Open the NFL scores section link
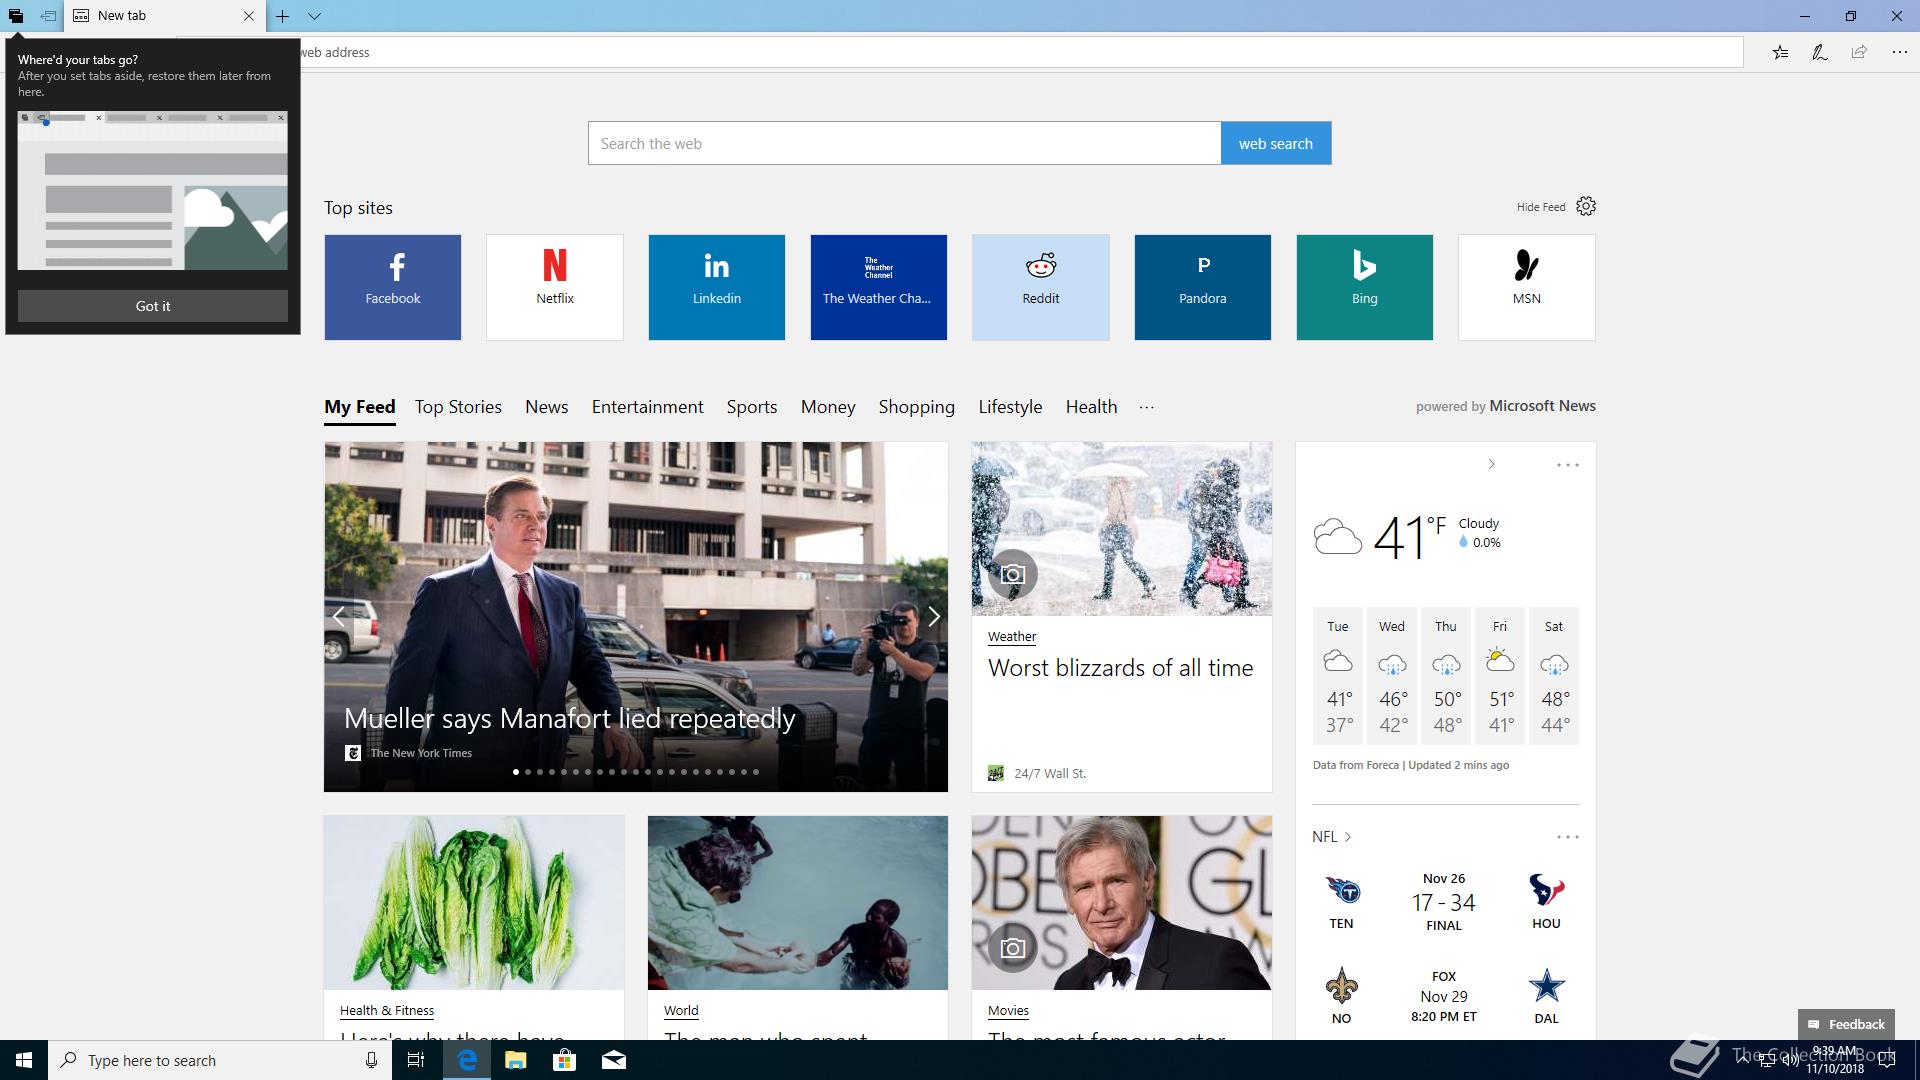Image resolution: width=1920 pixels, height=1080 pixels. (1331, 837)
